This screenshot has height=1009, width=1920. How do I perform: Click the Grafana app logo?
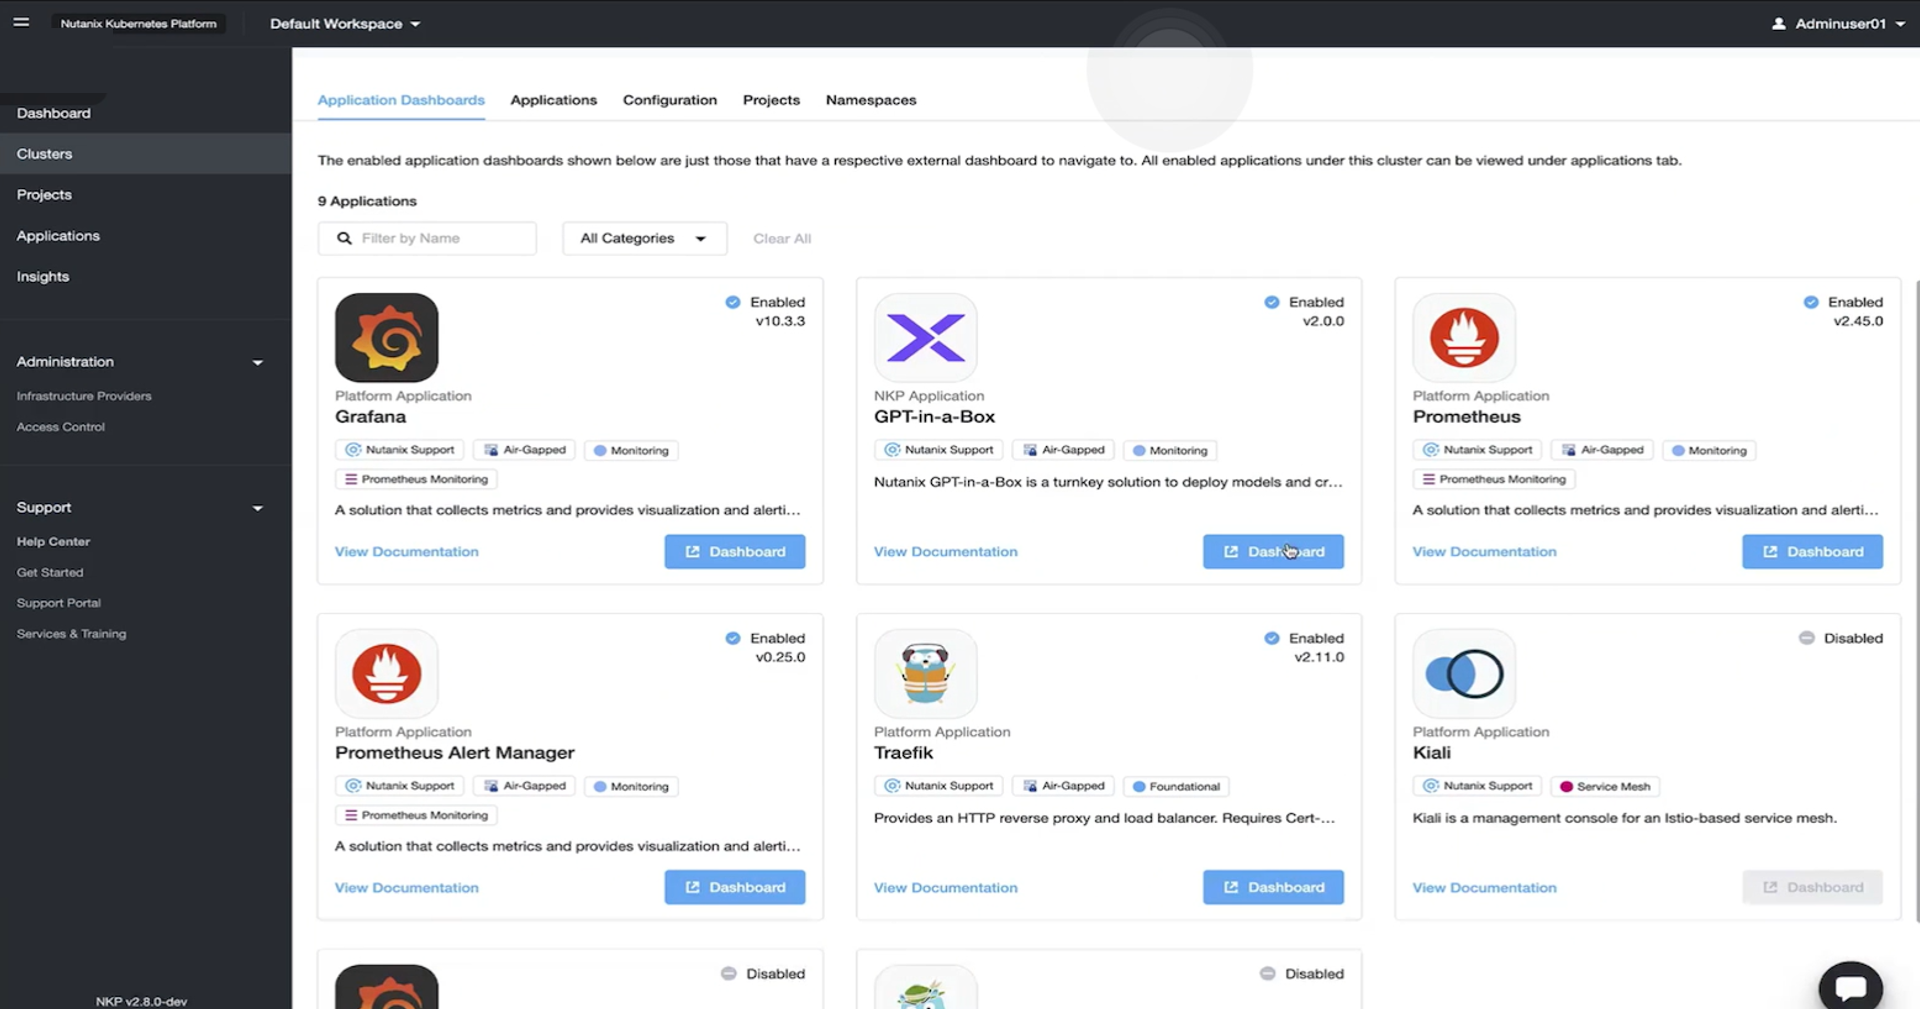click(x=386, y=337)
